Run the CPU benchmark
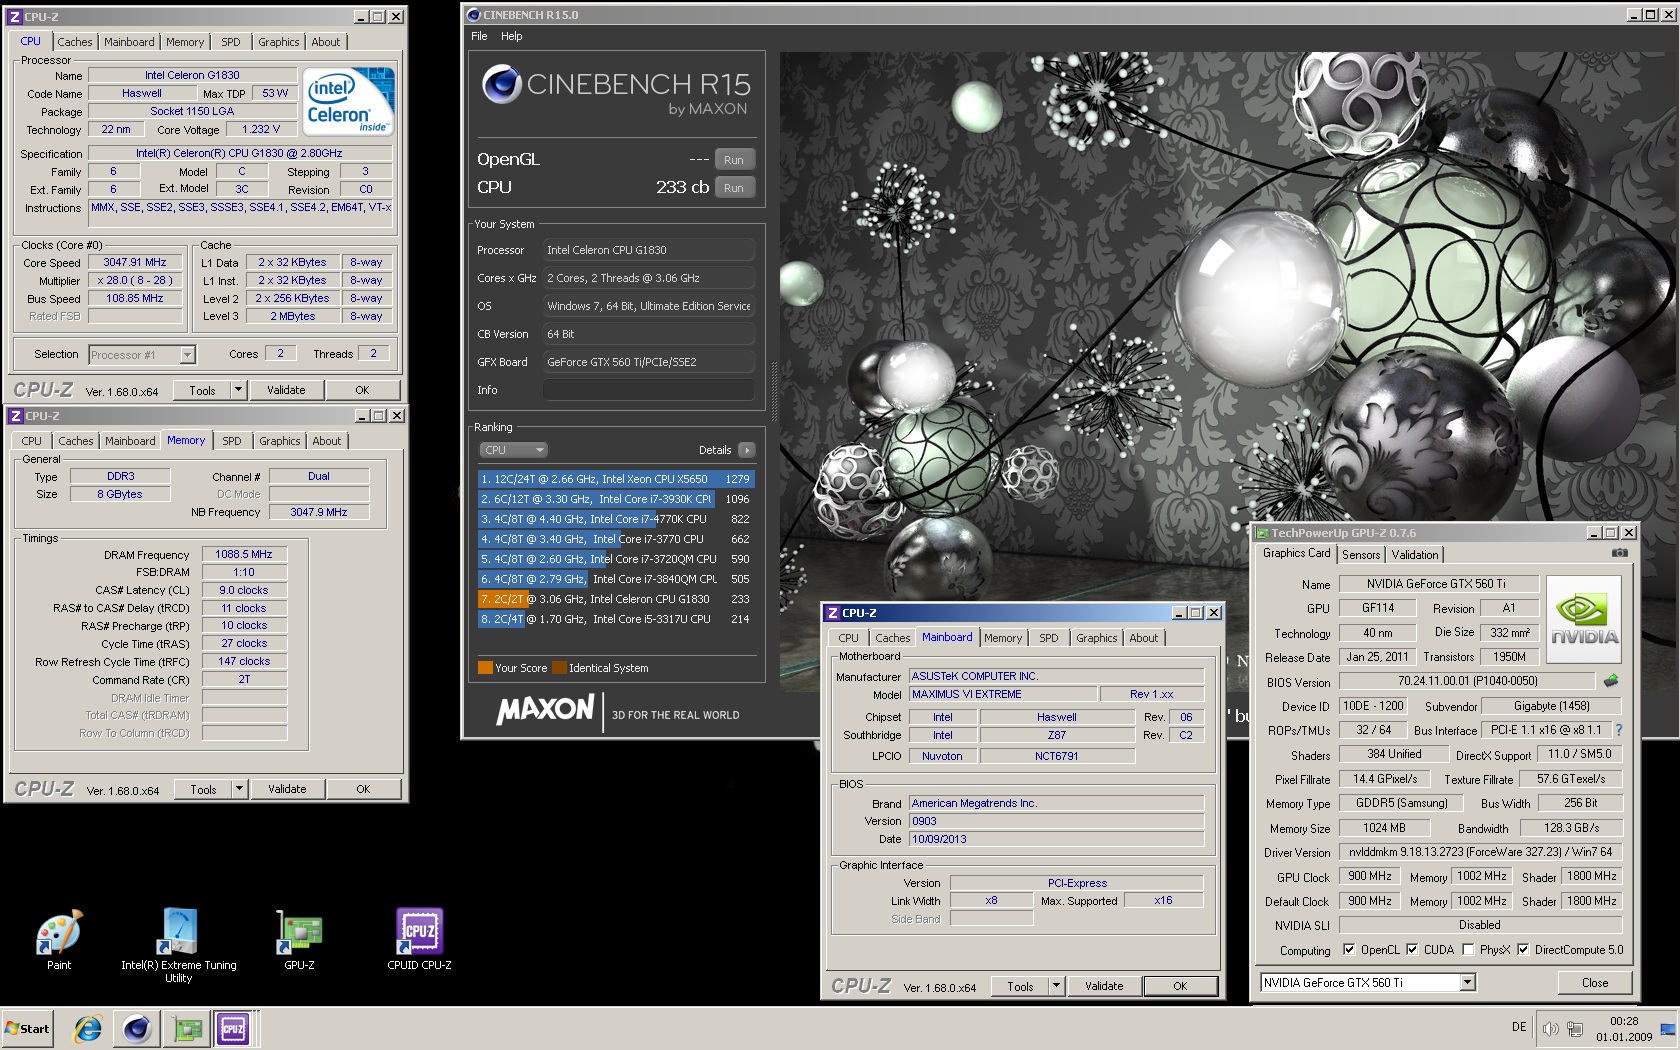The width and height of the screenshot is (1680, 1050). point(734,188)
